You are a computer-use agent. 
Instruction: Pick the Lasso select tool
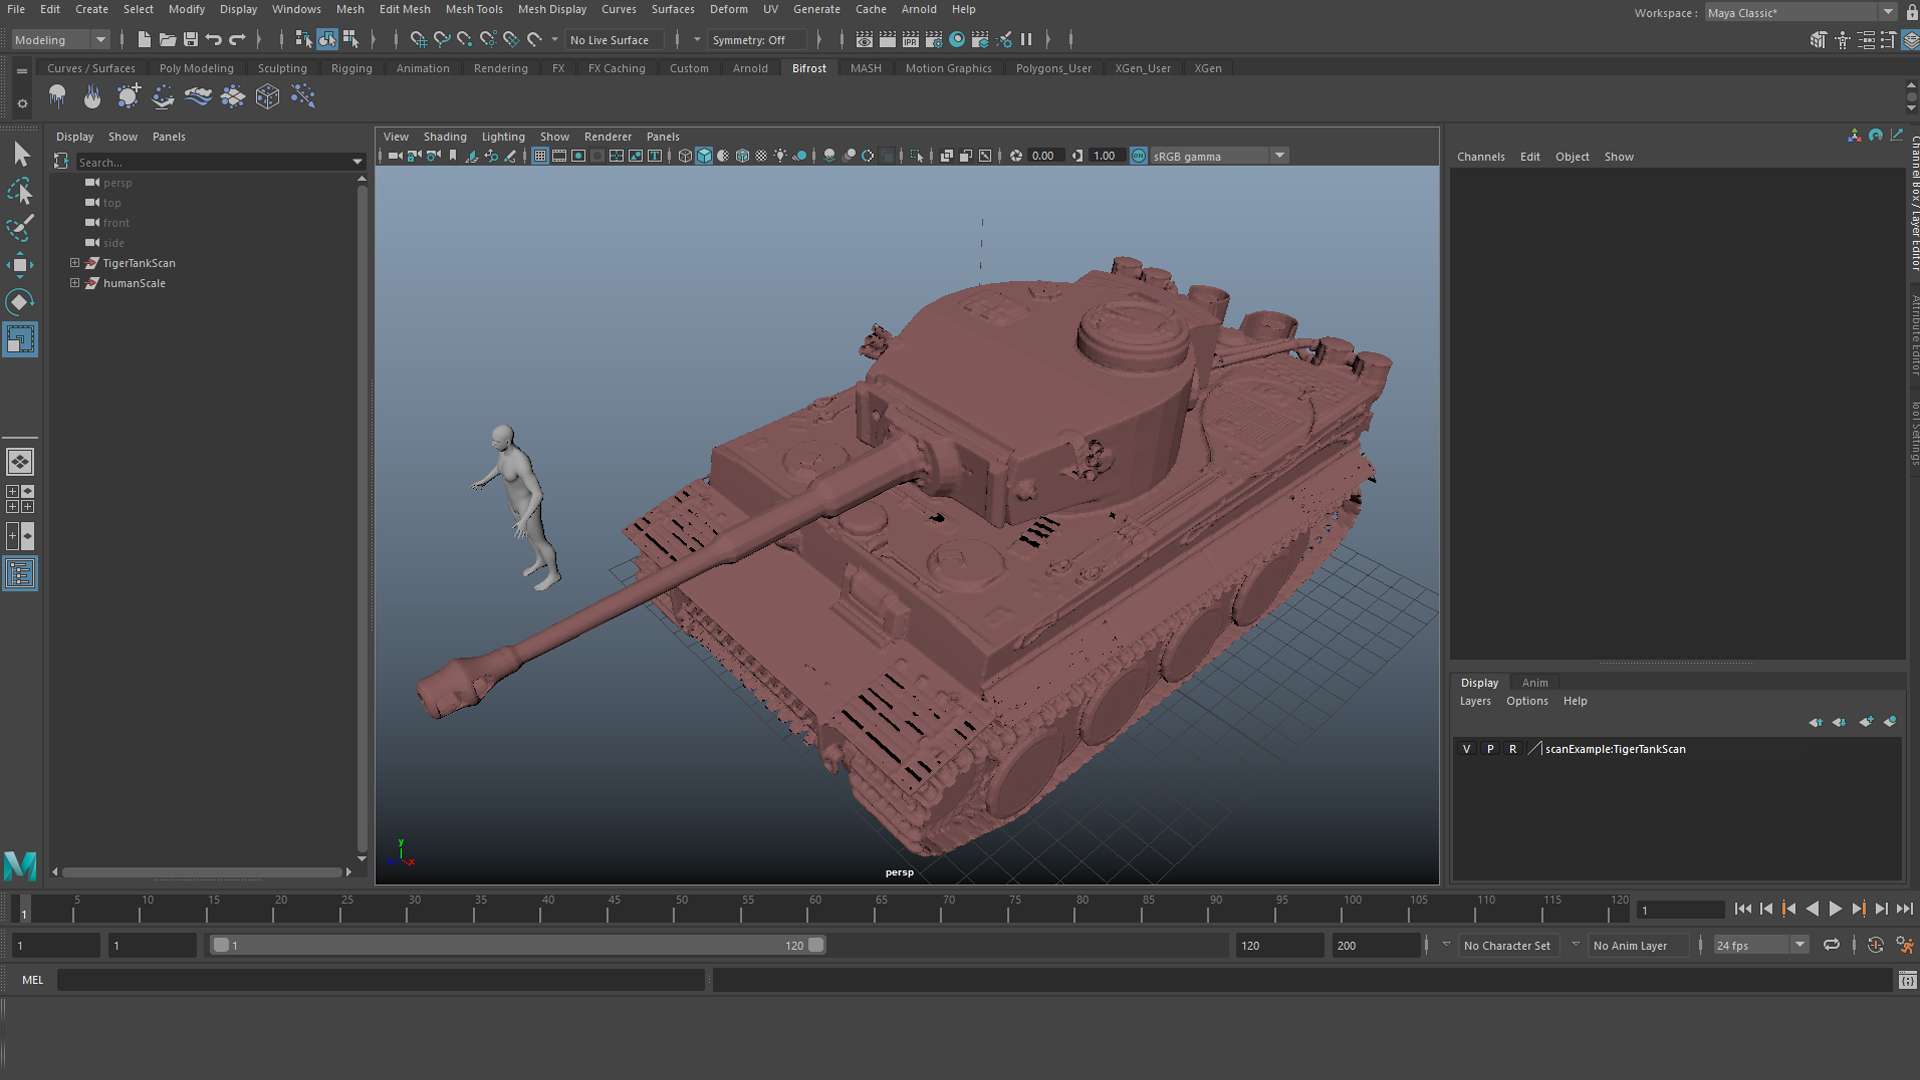tap(20, 191)
